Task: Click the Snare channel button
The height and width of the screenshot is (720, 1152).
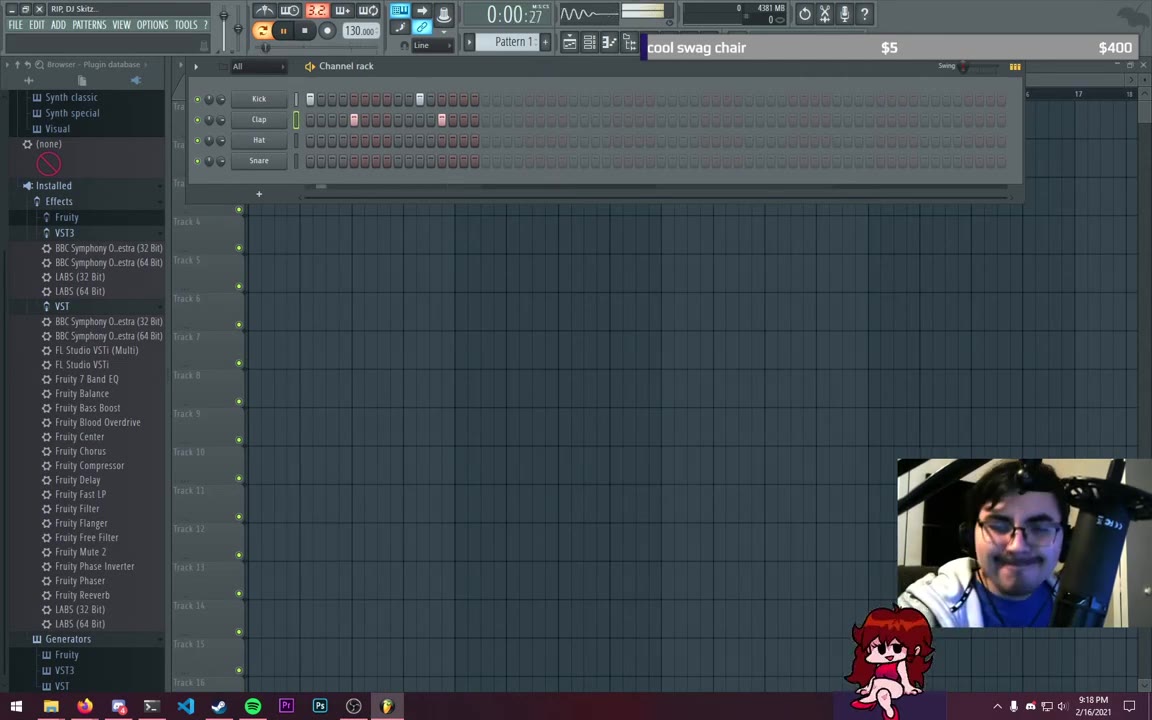Action: [259, 161]
